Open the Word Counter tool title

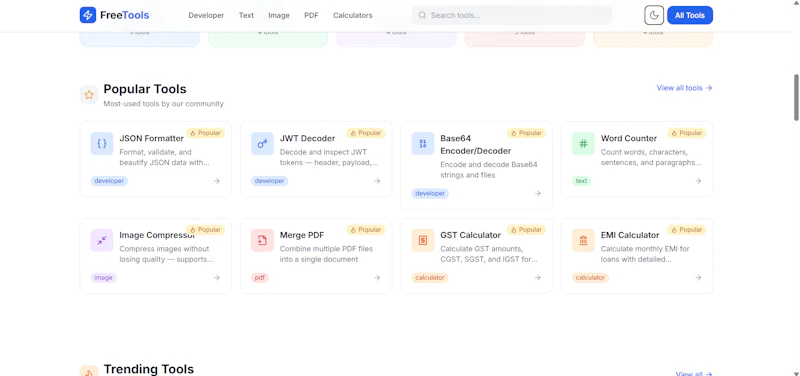coord(629,138)
